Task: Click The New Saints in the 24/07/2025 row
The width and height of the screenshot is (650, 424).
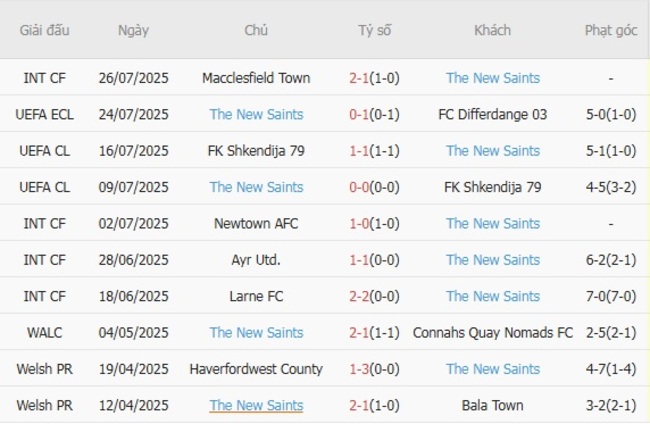Action: click(x=256, y=114)
